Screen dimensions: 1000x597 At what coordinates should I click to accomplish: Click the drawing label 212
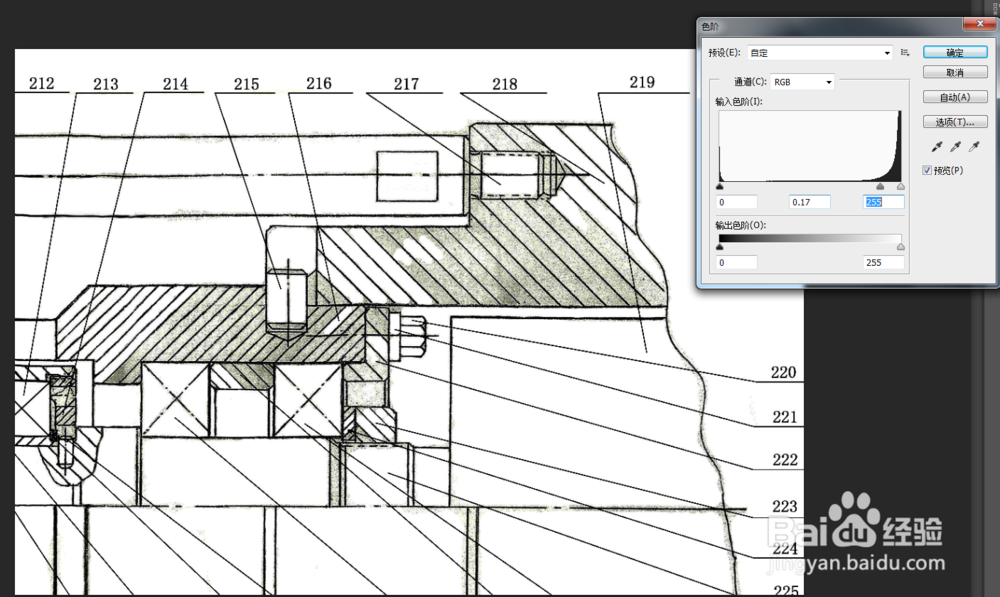(x=41, y=84)
